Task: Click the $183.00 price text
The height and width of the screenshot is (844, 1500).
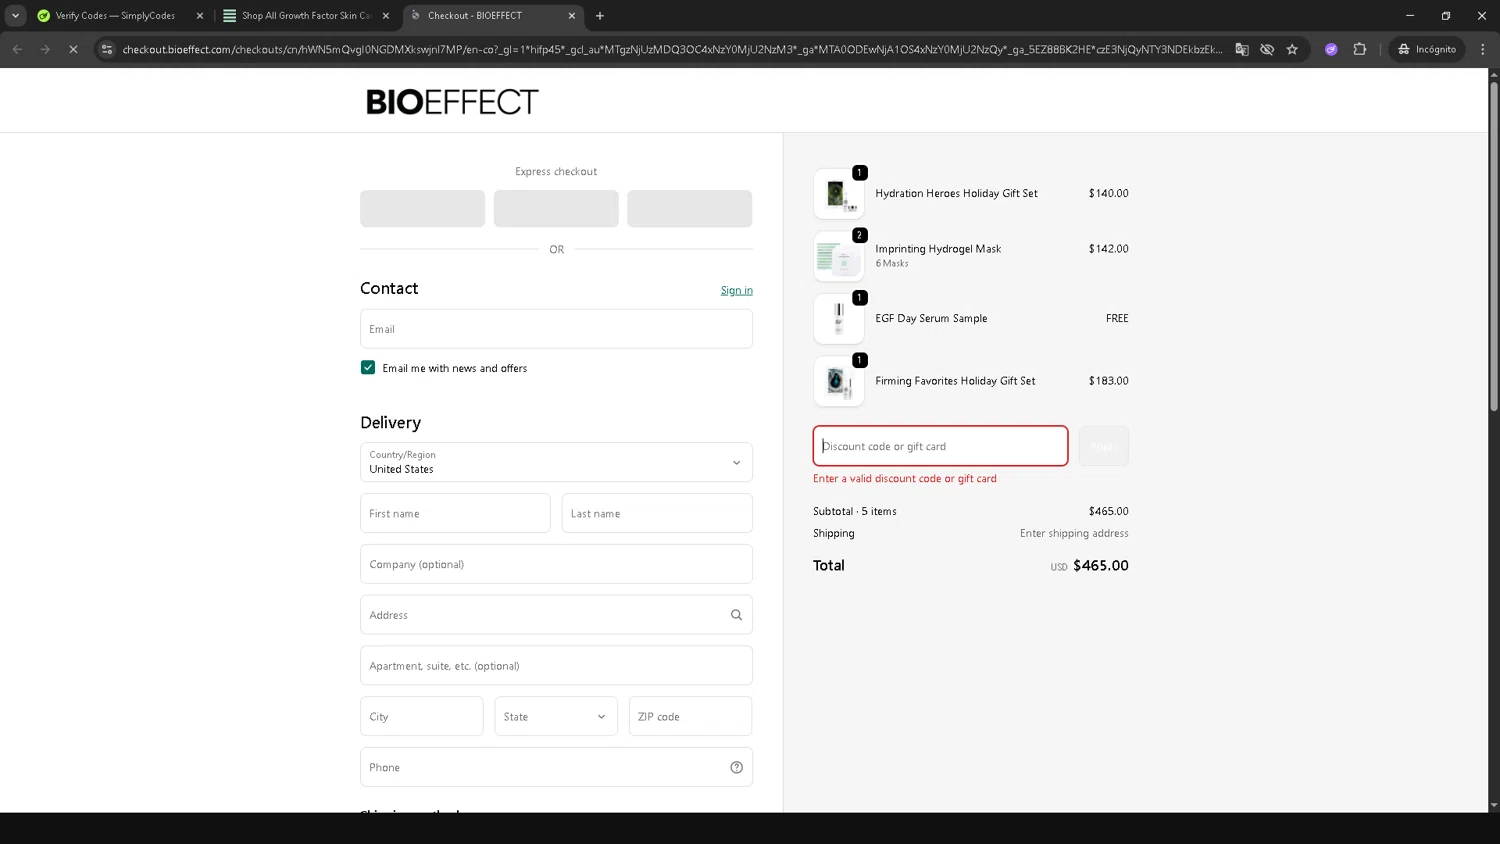Action: [x=1109, y=381]
